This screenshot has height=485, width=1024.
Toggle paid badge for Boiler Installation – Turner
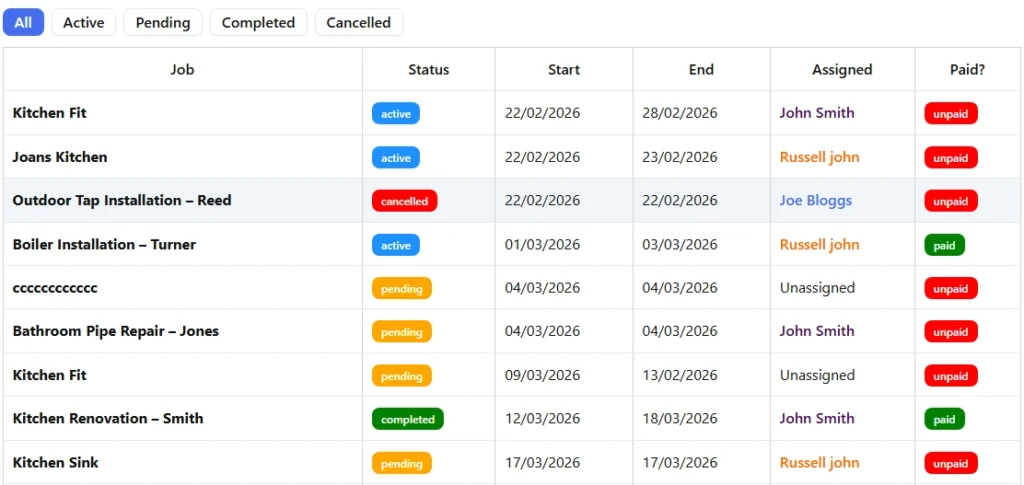click(x=944, y=245)
